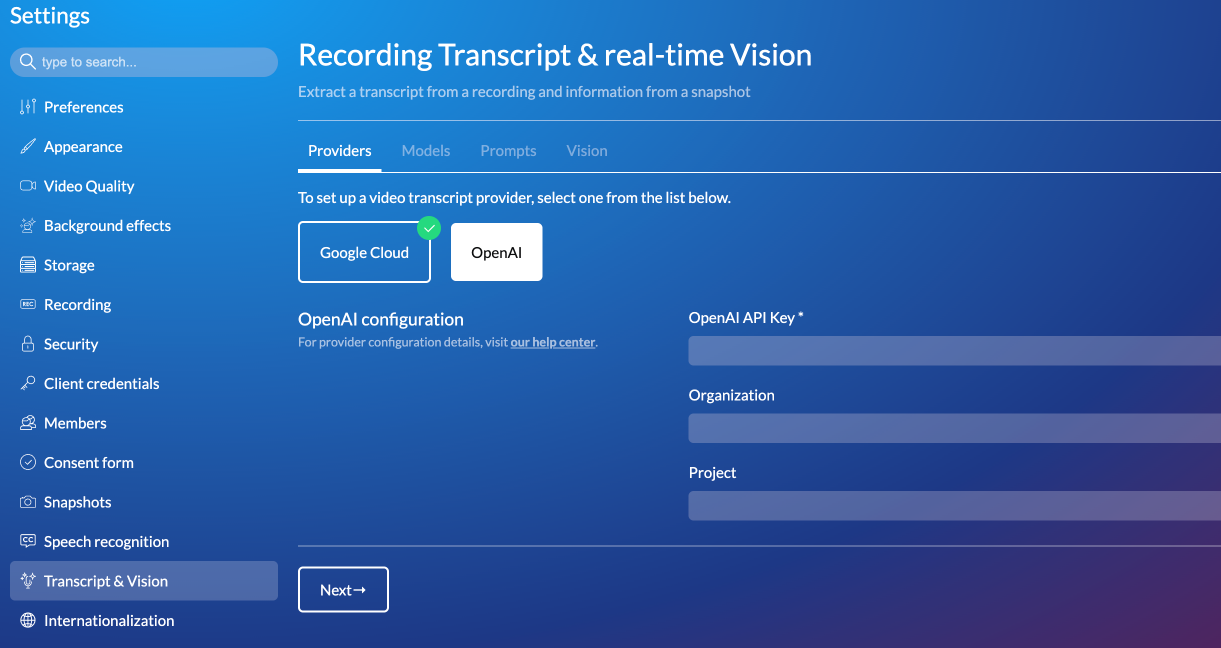Click the key icon beside Client credentials
The width and height of the screenshot is (1221, 648).
tap(28, 384)
